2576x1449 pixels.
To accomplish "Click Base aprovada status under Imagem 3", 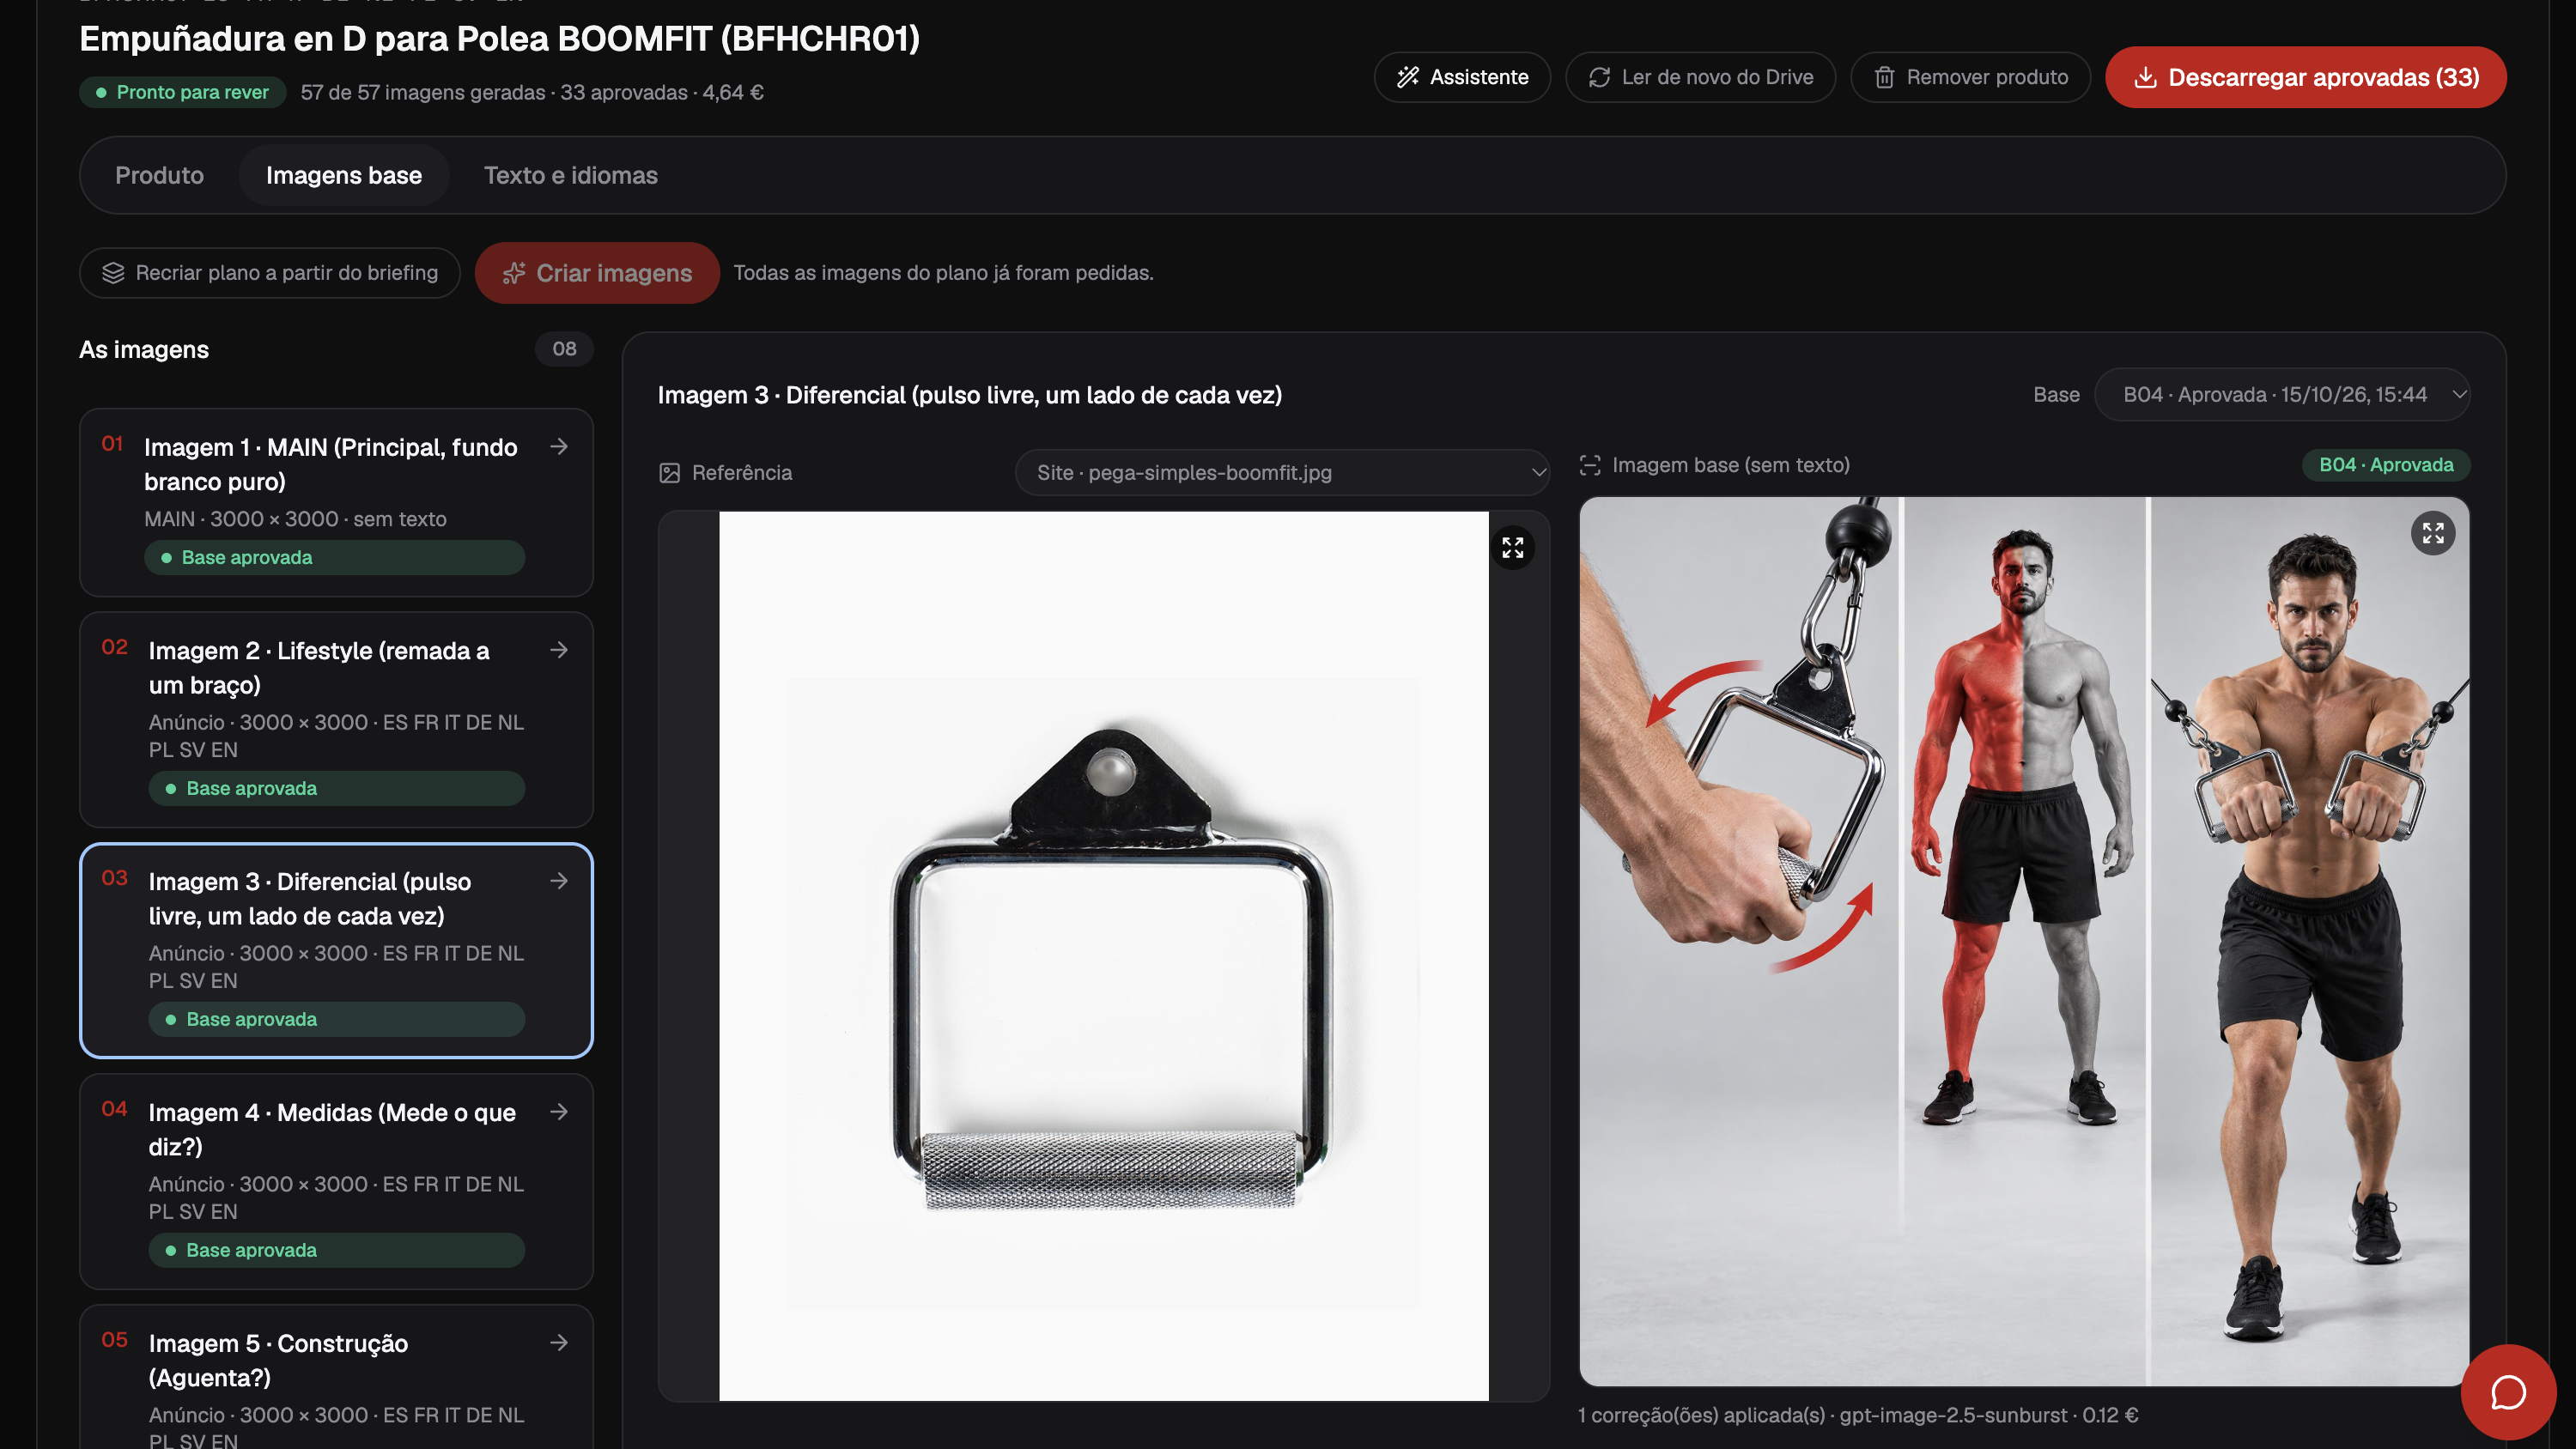I will point(337,1020).
